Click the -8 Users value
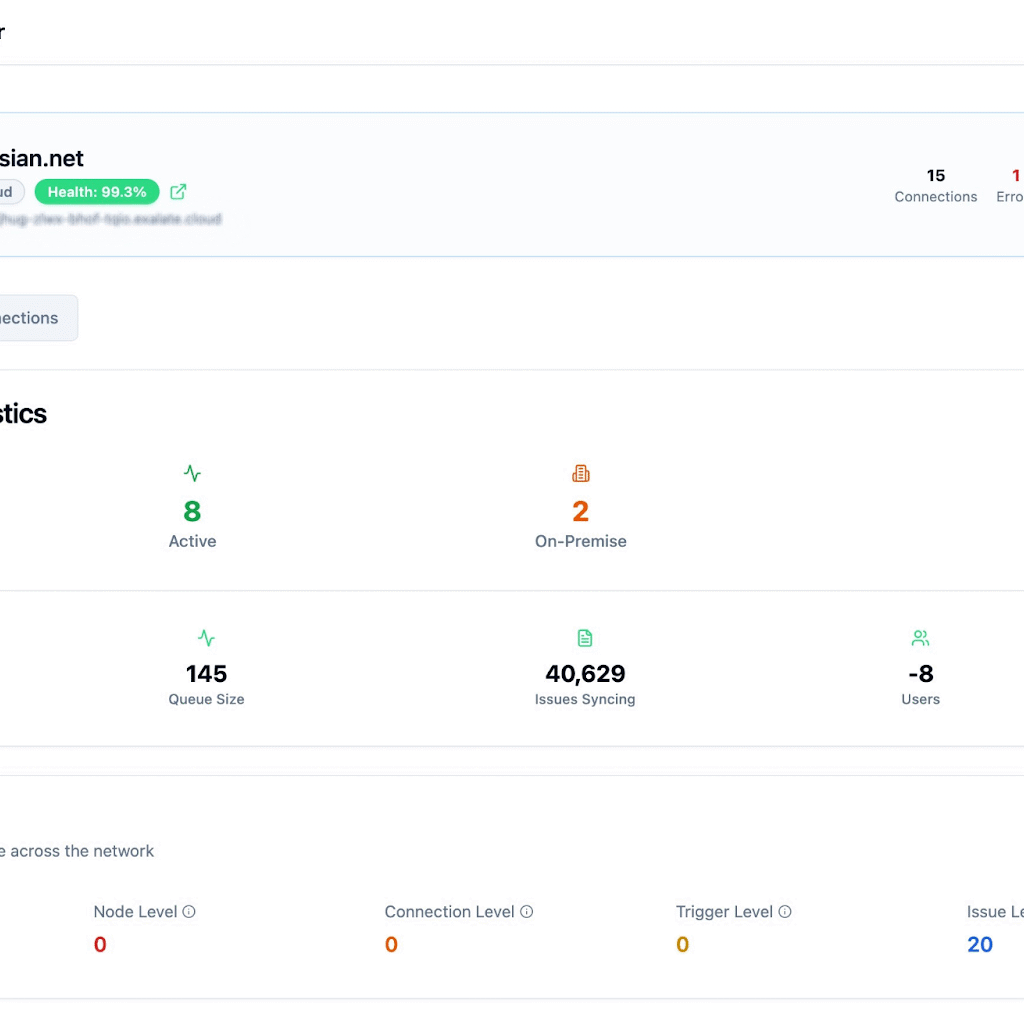This screenshot has width=1024, height=1021. click(x=920, y=674)
